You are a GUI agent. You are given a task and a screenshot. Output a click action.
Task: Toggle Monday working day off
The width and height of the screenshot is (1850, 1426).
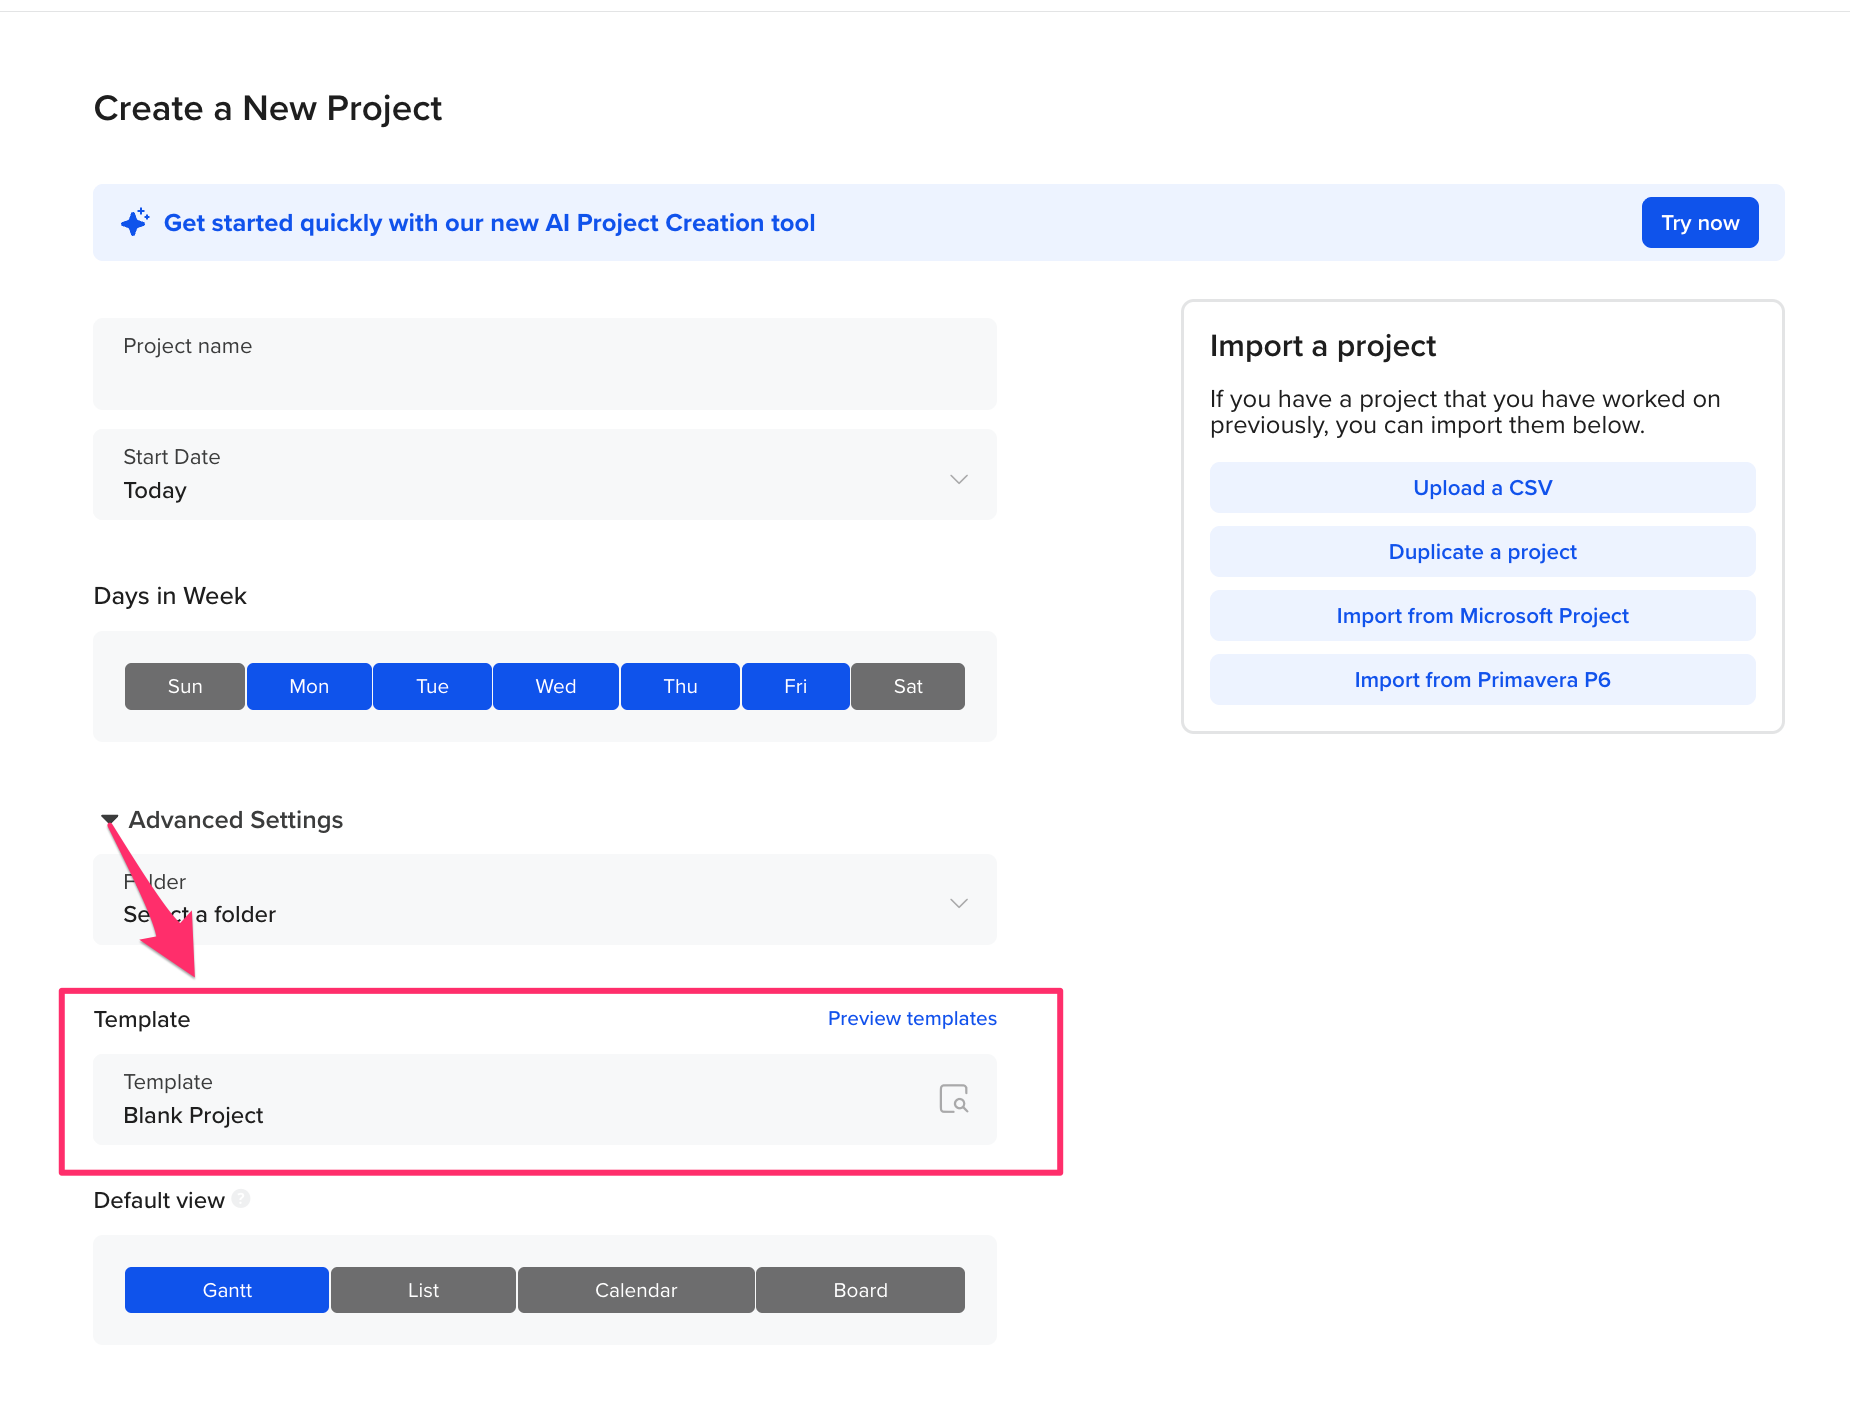(x=309, y=686)
